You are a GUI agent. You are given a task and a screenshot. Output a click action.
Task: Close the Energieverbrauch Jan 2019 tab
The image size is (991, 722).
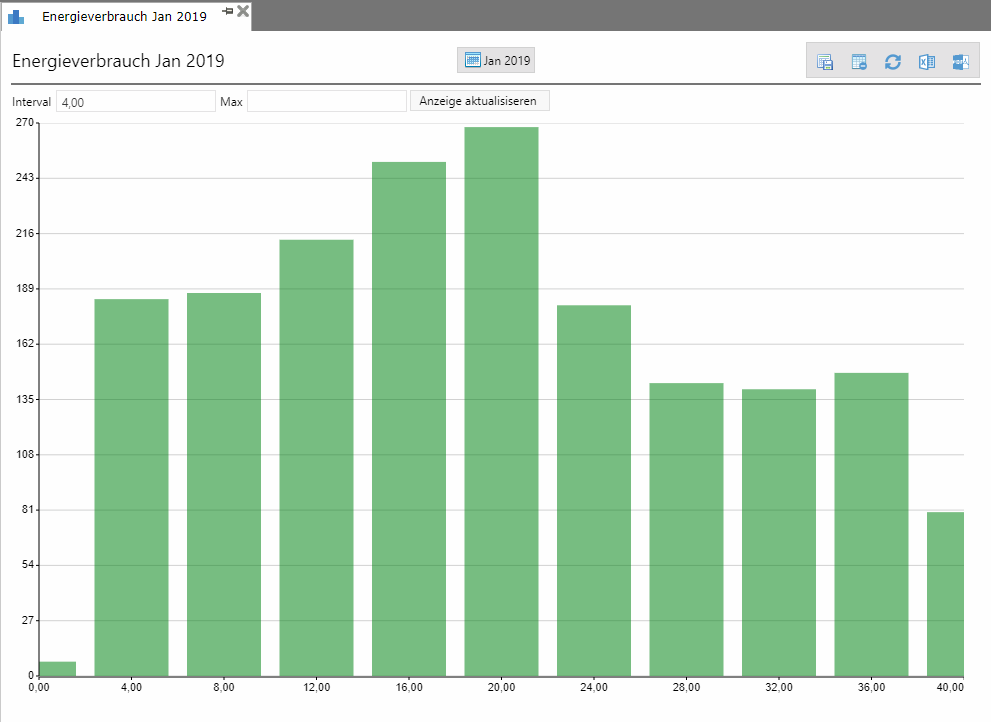243,11
